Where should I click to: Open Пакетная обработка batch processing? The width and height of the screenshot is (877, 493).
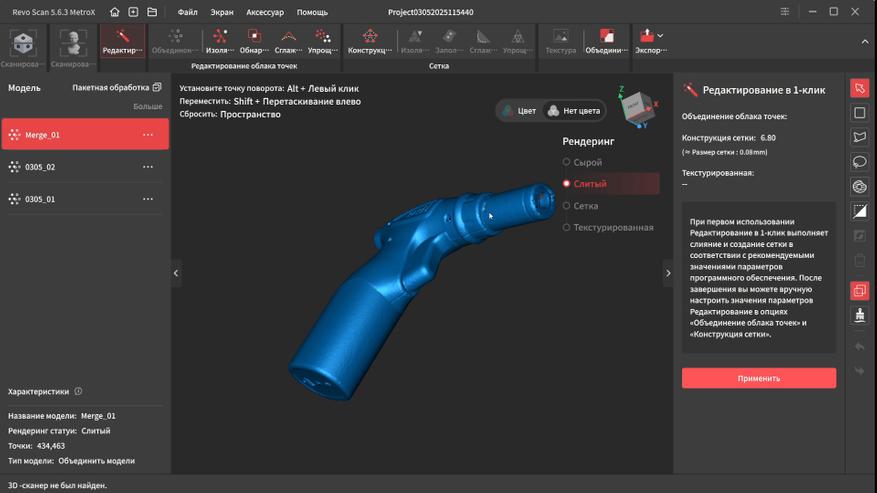[116, 87]
